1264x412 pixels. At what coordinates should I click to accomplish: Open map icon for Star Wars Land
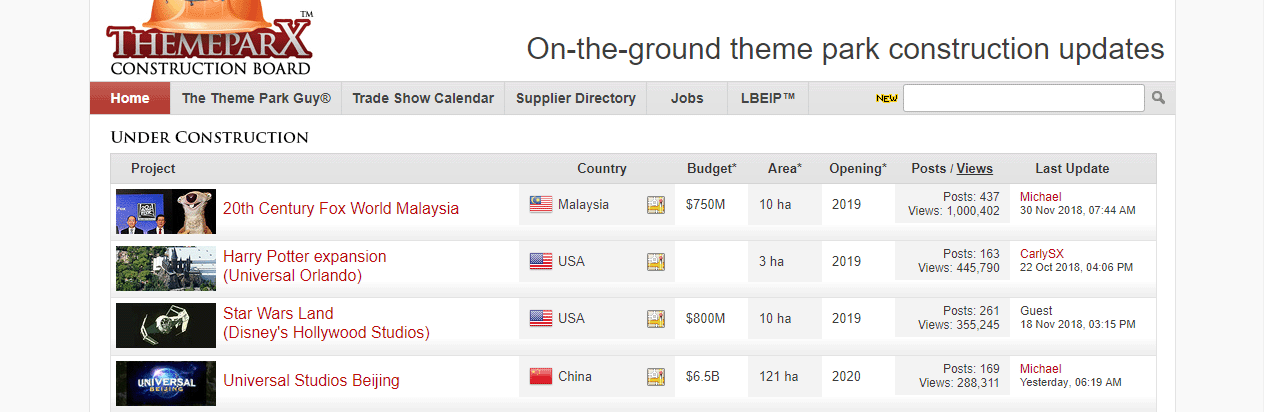coord(656,319)
